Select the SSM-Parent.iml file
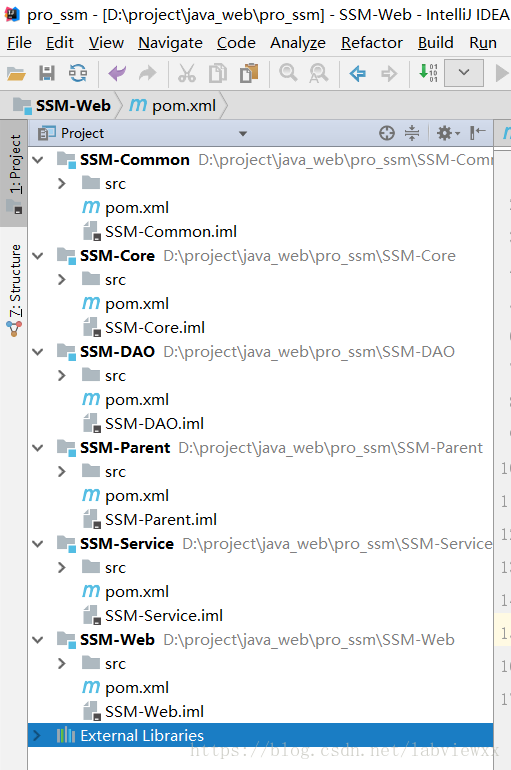The width and height of the screenshot is (511, 770). (x=150, y=520)
